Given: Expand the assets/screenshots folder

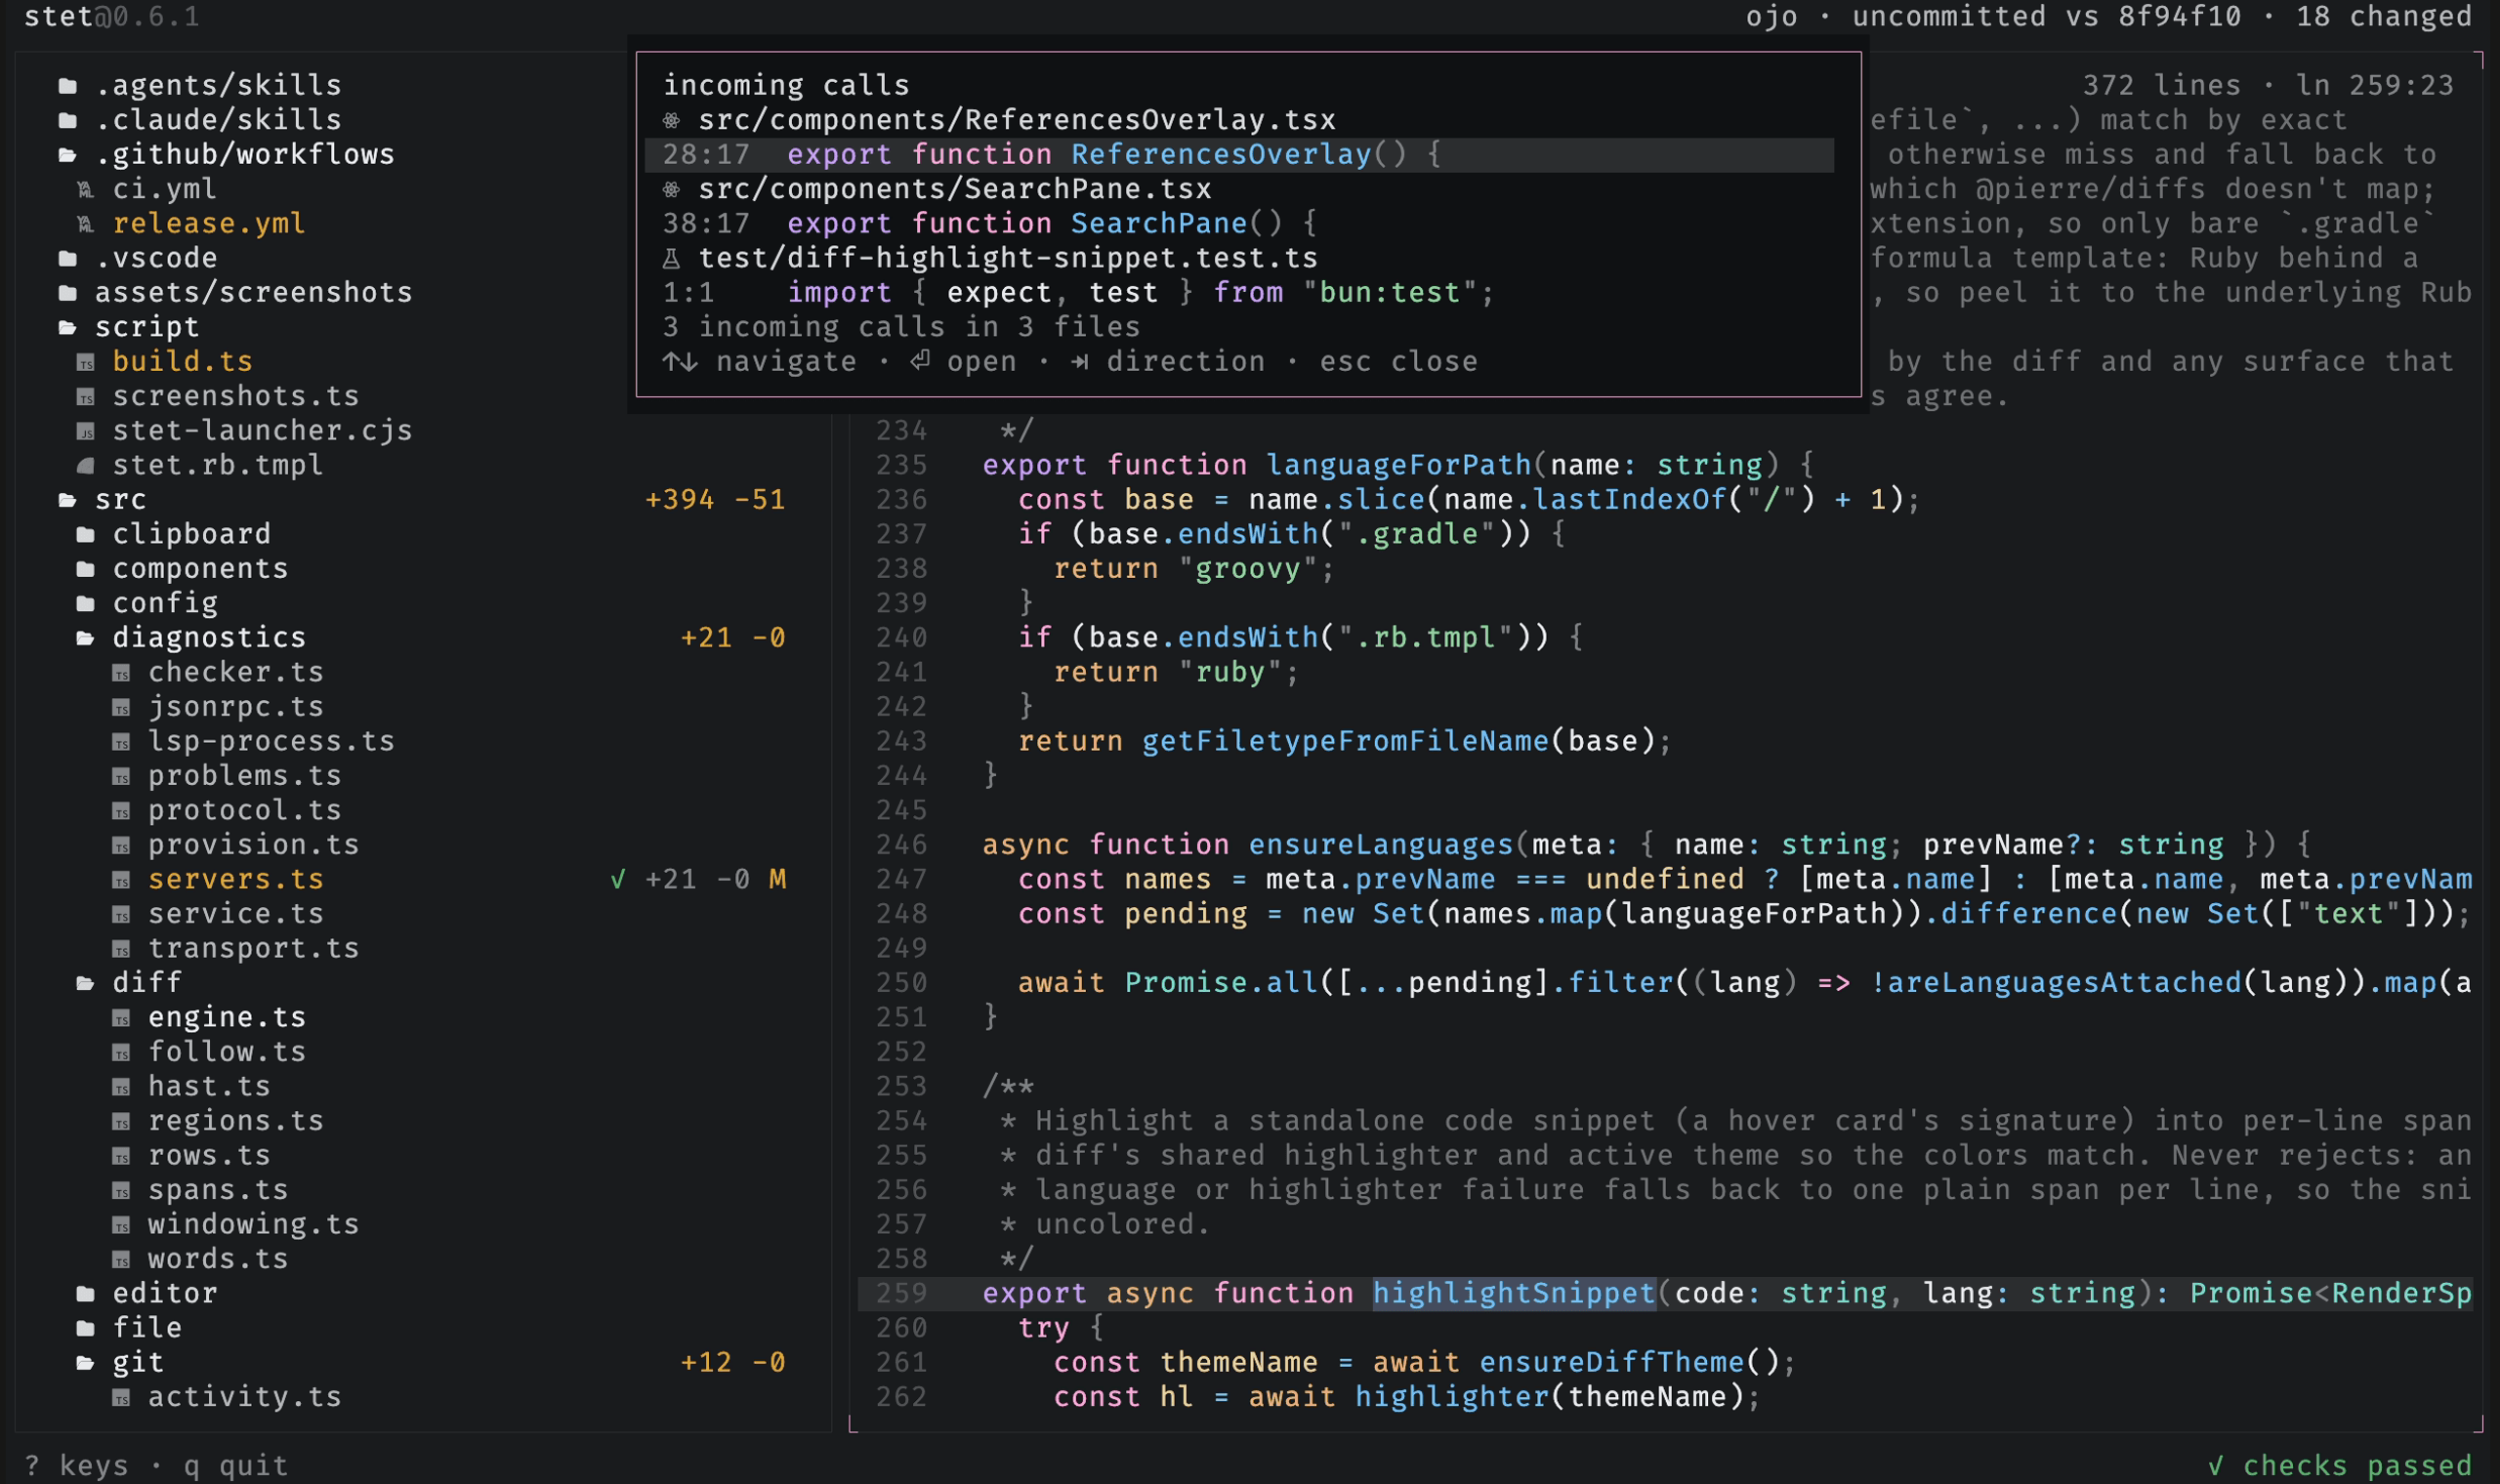Looking at the screenshot, I should 68,293.
